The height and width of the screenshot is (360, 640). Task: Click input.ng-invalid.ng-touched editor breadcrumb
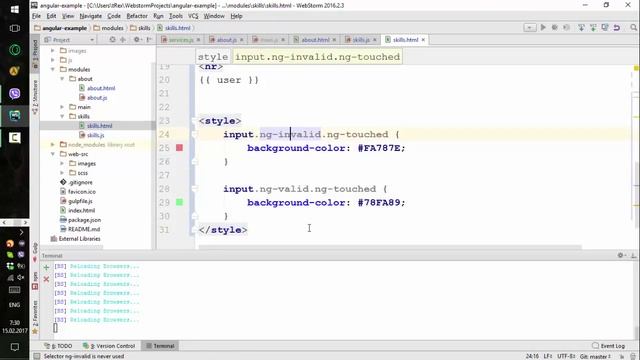(x=317, y=57)
